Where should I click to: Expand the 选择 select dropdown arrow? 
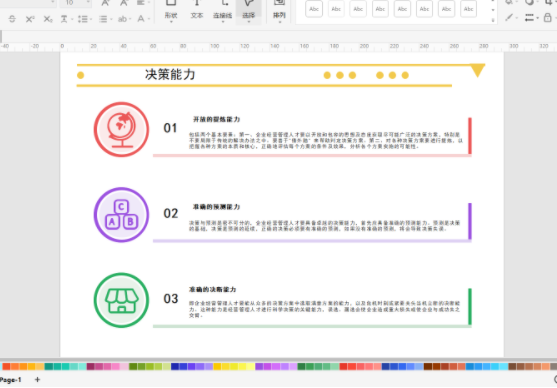click(249, 22)
